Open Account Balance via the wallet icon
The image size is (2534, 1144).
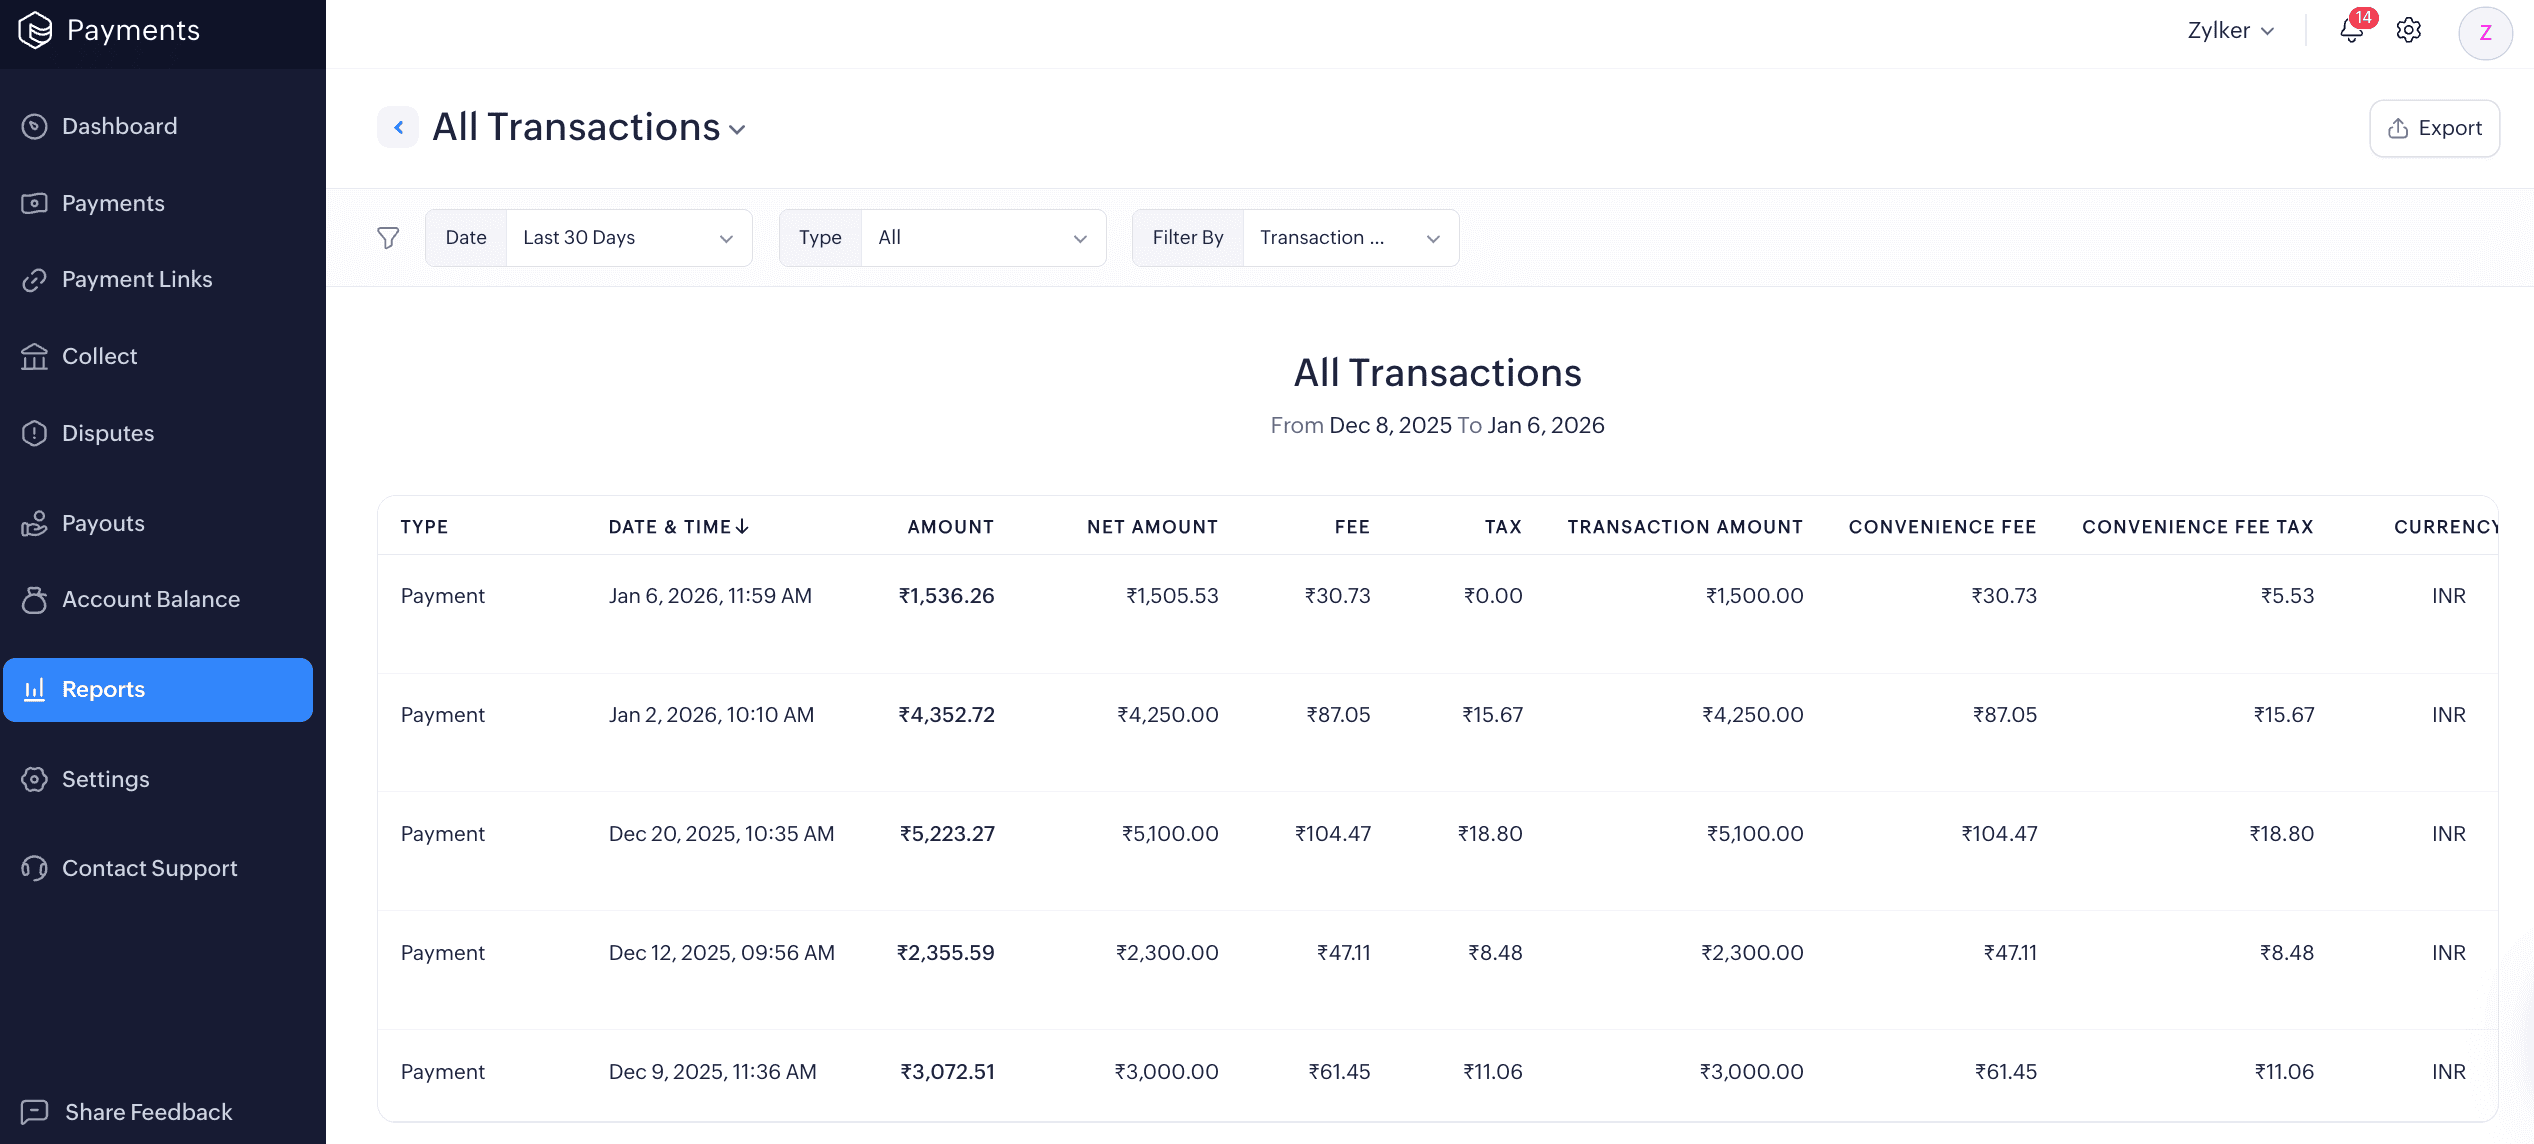point(35,599)
